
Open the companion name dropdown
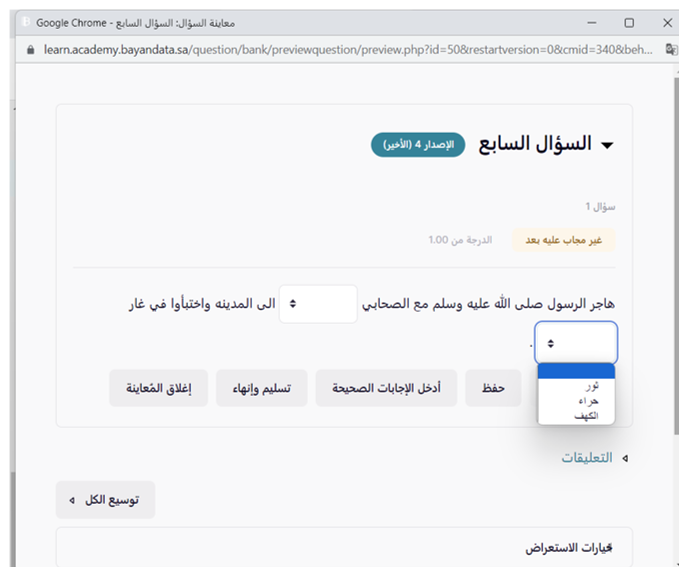coord(317,303)
